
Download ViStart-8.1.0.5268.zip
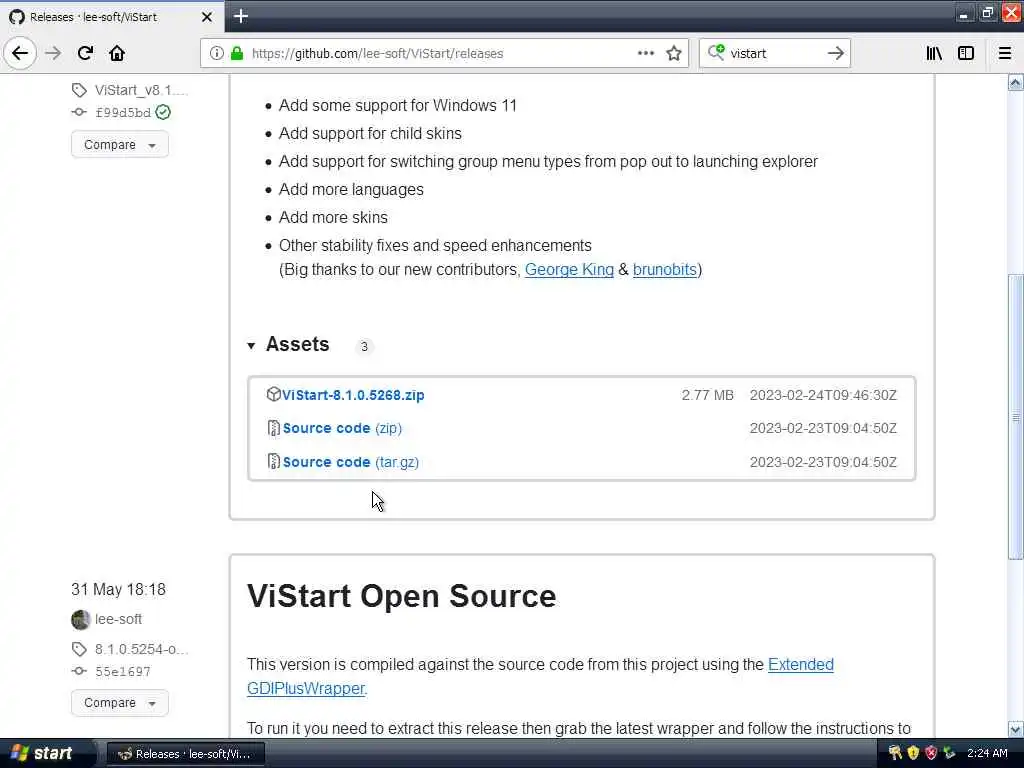[x=353, y=395]
